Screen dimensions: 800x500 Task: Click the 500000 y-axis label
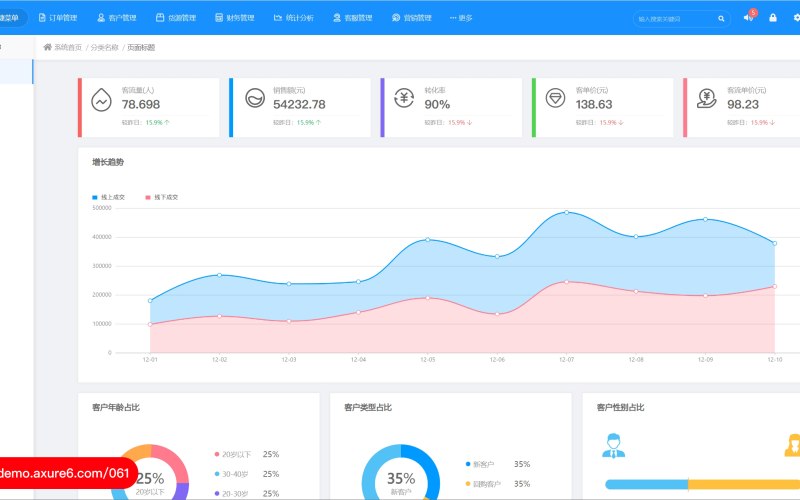[x=102, y=208]
